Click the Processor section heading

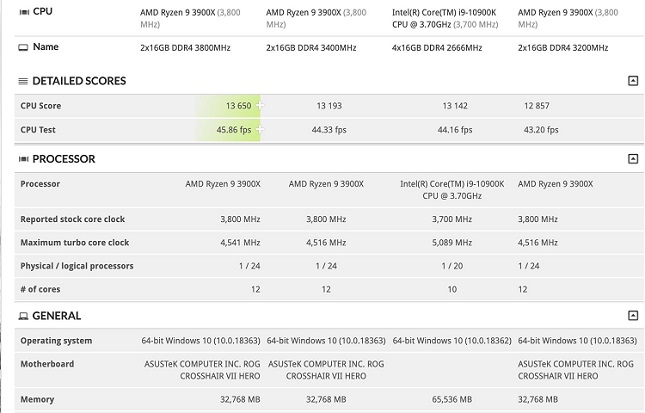(x=64, y=159)
